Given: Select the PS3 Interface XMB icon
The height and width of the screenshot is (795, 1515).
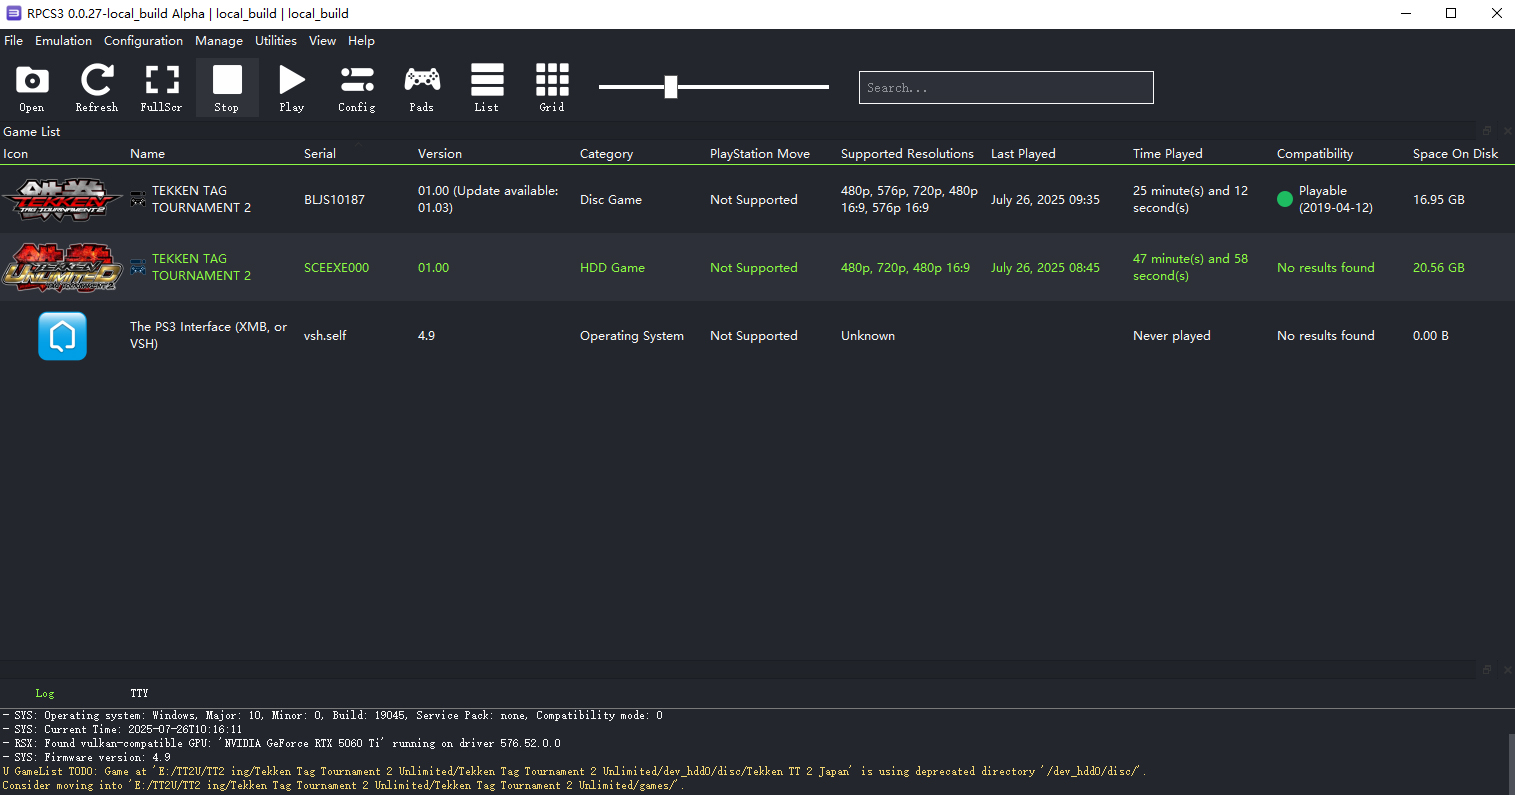Looking at the screenshot, I should tap(62, 335).
